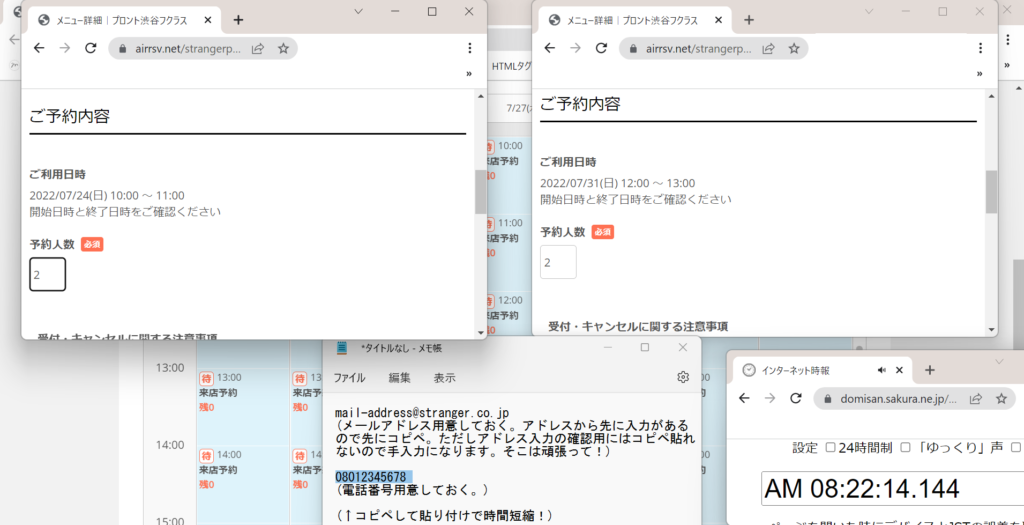
Task: Click the left window's vertical scrollbar thumb
Action: point(480,191)
